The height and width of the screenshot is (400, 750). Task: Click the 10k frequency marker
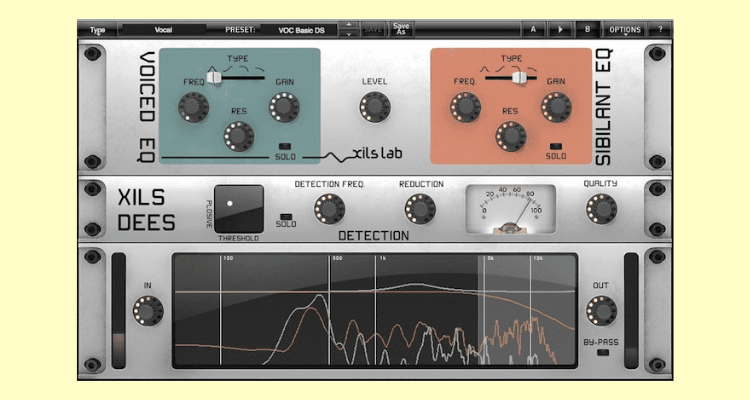pyautogui.click(x=538, y=258)
